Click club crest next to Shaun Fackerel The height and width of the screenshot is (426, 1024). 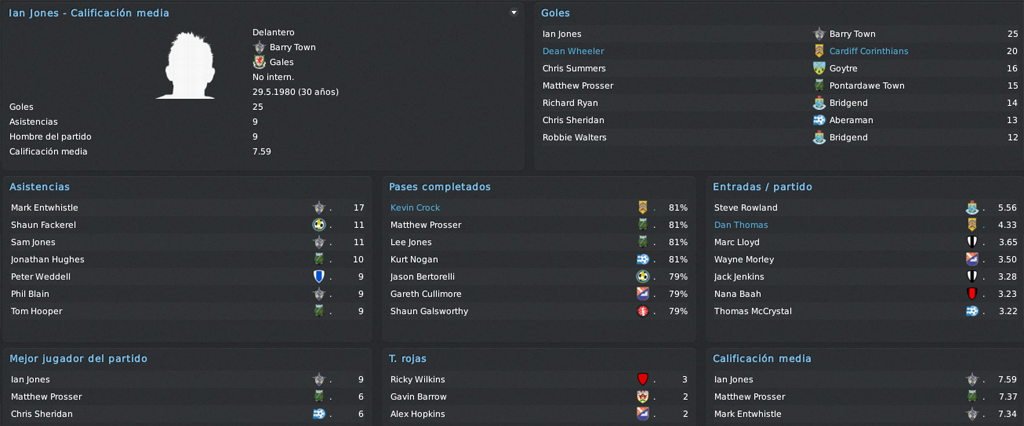point(319,225)
